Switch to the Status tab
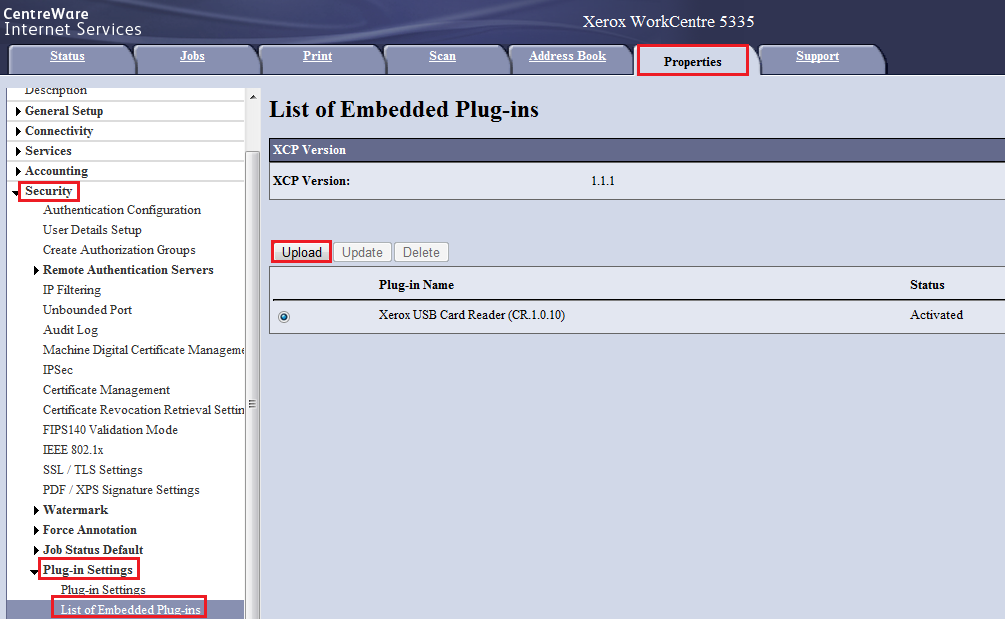The height and width of the screenshot is (619, 1005). pyautogui.click(x=67, y=57)
